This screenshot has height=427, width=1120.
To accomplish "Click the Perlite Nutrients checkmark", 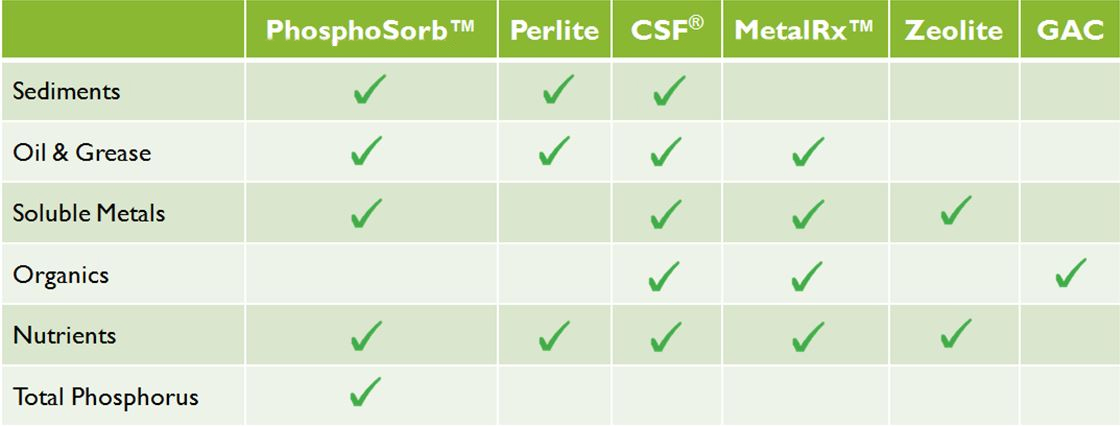I will pos(554,336).
